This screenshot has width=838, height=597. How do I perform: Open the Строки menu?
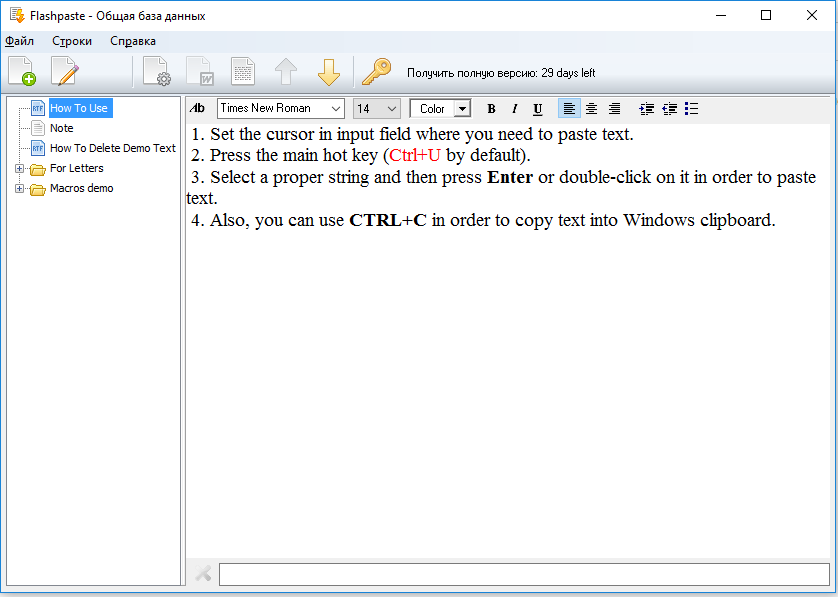pyautogui.click(x=72, y=41)
